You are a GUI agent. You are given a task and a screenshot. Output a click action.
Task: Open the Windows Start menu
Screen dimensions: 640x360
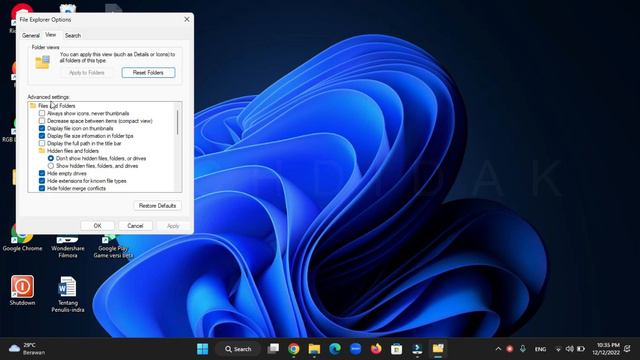click(x=202, y=349)
